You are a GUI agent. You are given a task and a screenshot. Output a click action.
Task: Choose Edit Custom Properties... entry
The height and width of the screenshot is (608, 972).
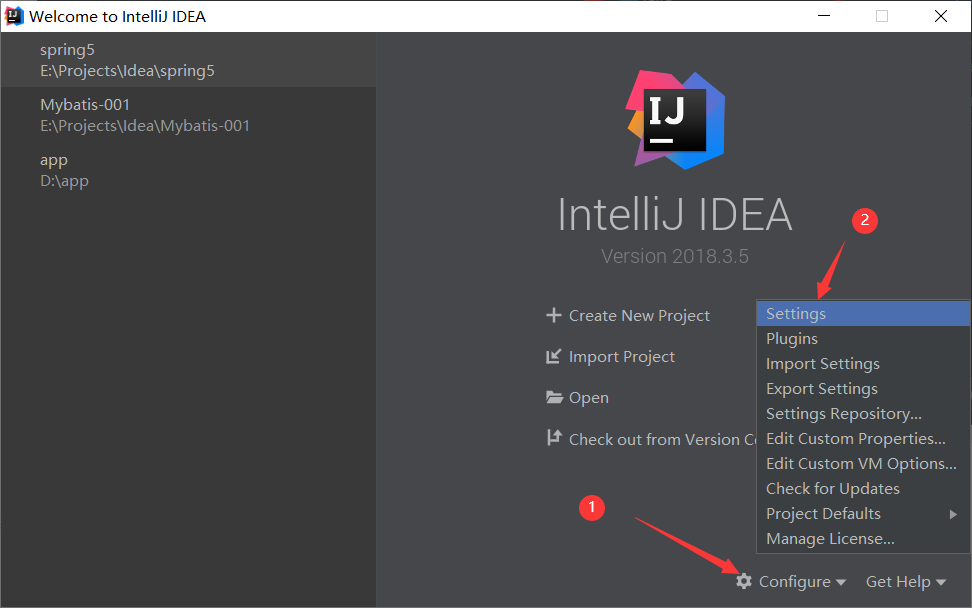point(863,439)
